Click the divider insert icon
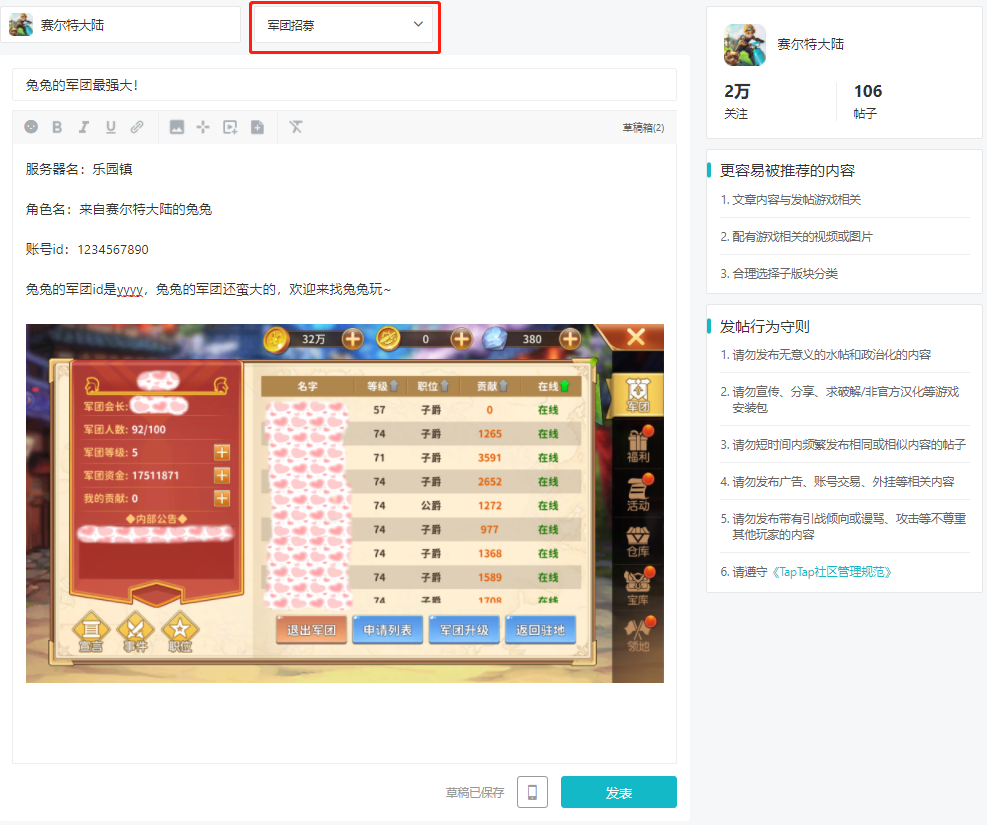Image resolution: width=987 pixels, height=825 pixels. (x=203, y=127)
